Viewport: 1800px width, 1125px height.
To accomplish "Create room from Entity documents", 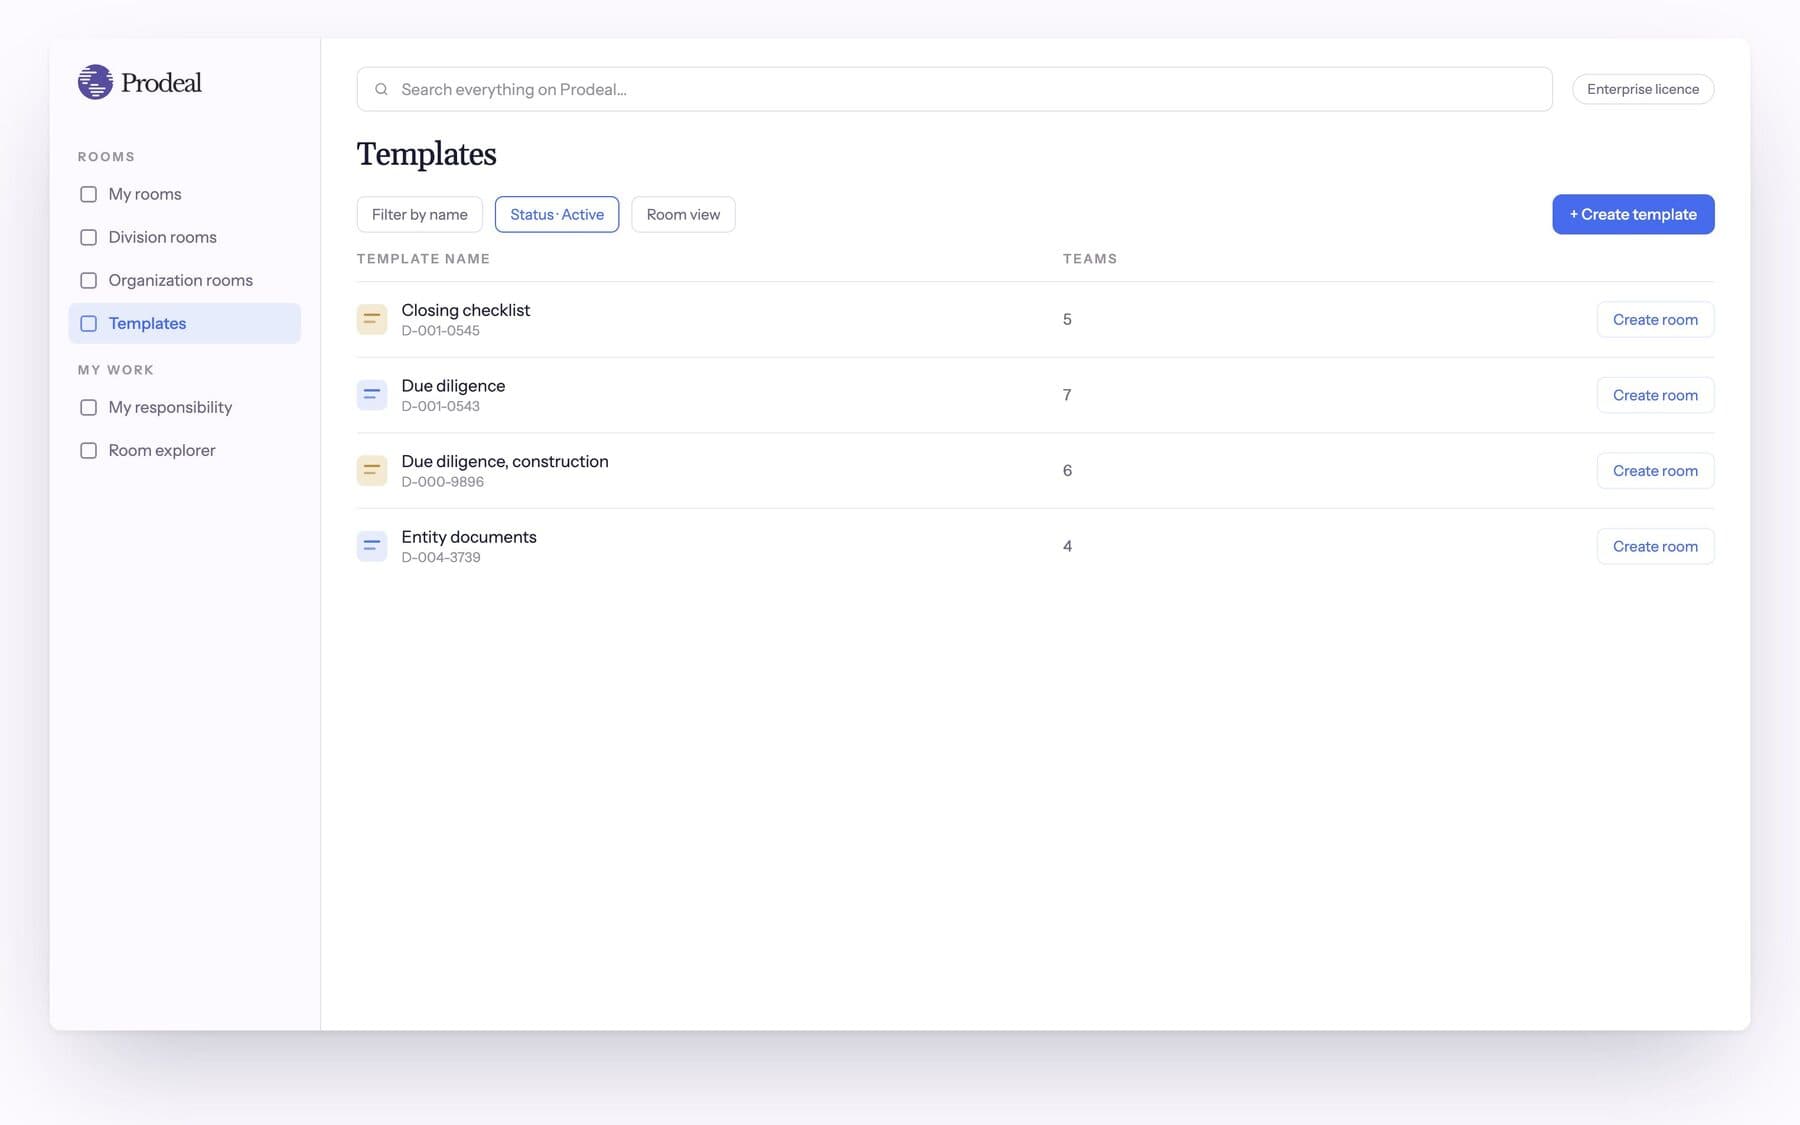I will (1655, 546).
